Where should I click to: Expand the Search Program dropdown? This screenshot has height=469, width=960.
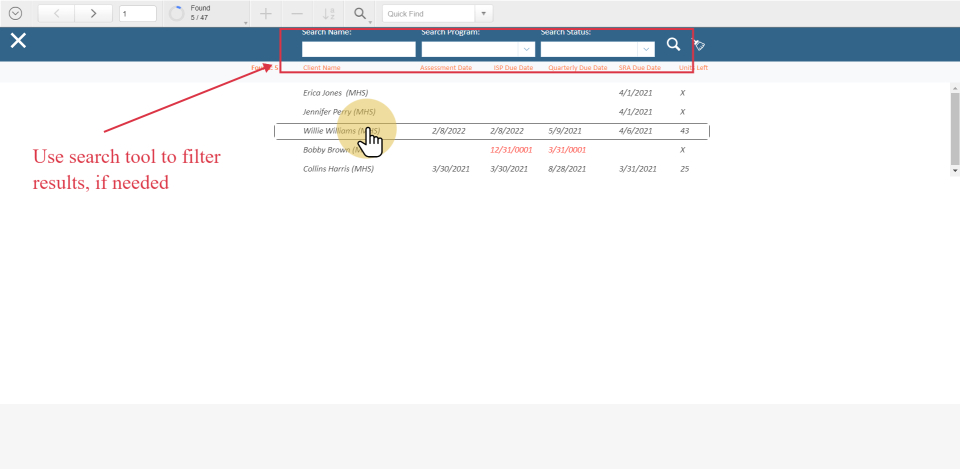coord(526,49)
